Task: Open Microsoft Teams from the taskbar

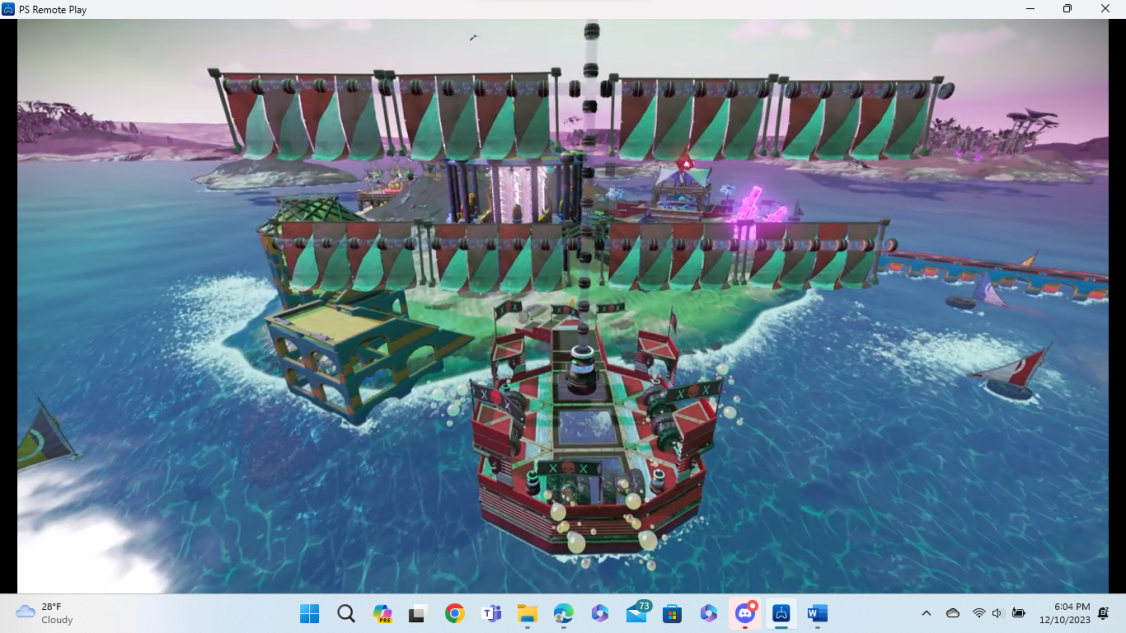Action: tap(491, 613)
